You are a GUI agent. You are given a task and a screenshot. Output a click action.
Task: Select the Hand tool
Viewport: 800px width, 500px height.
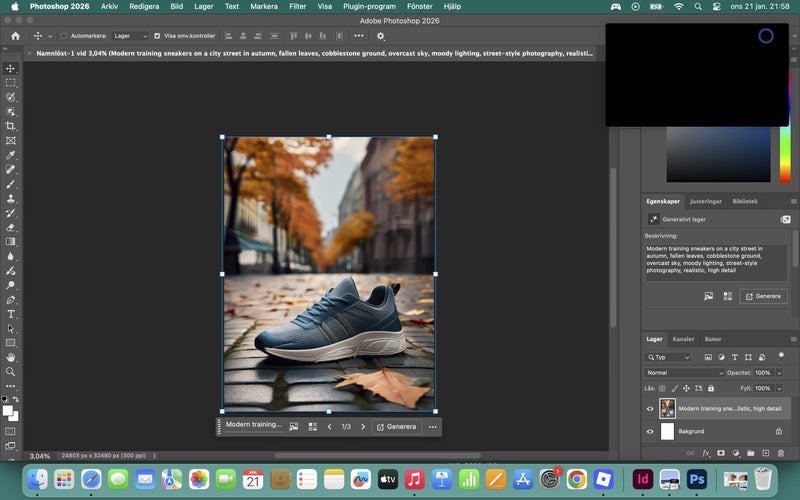pos(11,357)
